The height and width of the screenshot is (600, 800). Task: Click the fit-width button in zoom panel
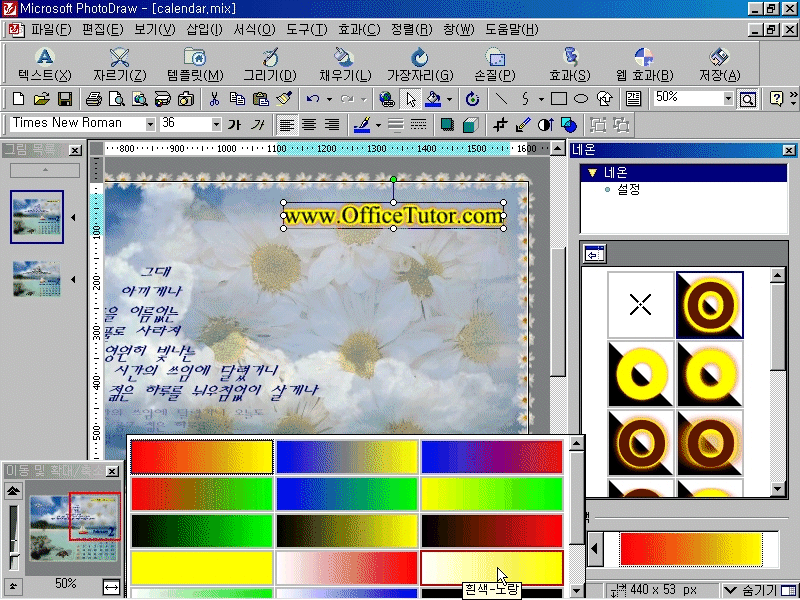point(111,587)
